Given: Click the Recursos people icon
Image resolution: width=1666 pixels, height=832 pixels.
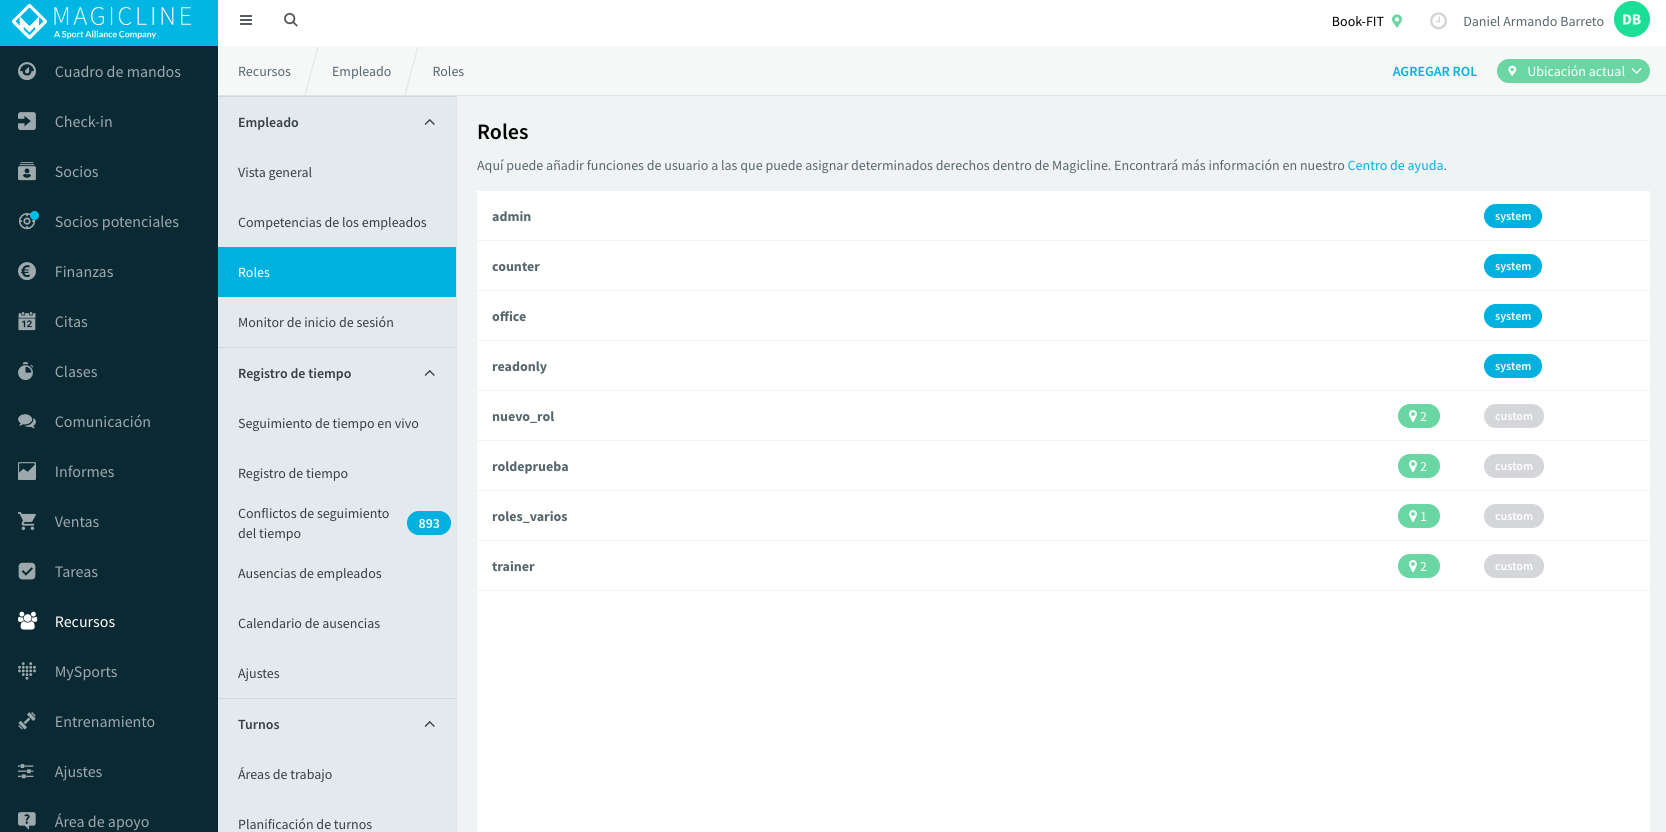Looking at the screenshot, I should point(27,621).
